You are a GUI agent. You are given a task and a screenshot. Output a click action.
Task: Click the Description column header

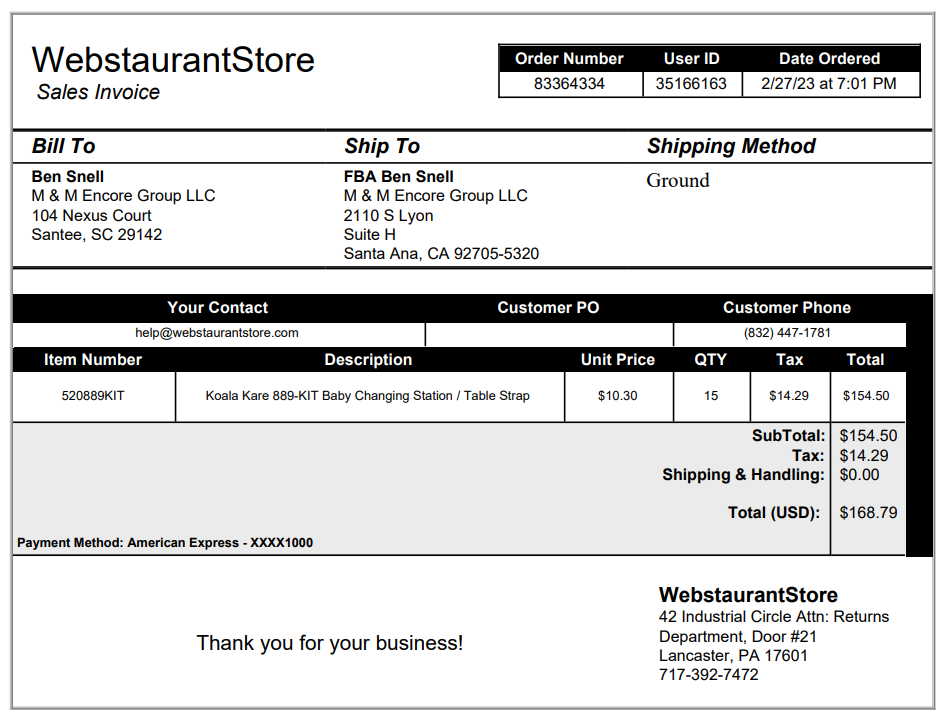pos(368,360)
